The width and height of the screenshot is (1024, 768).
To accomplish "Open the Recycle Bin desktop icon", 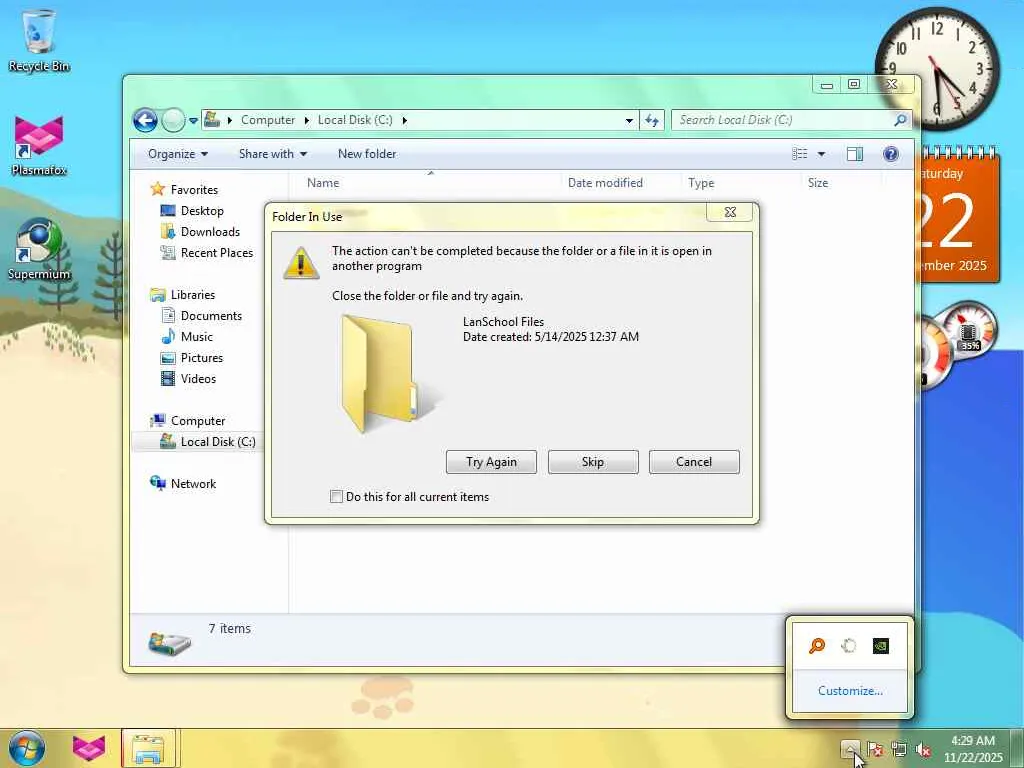I will pyautogui.click(x=39, y=40).
